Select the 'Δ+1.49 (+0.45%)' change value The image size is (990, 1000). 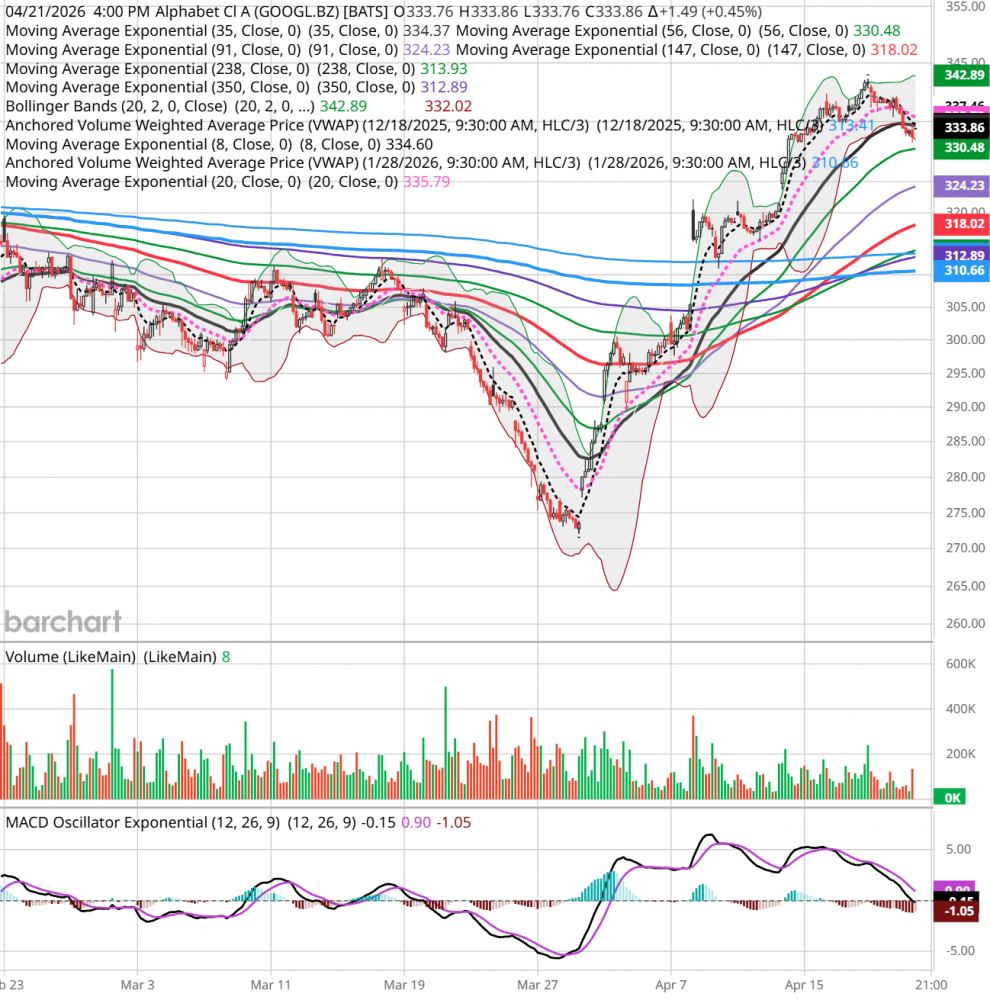[x=704, y=11]
